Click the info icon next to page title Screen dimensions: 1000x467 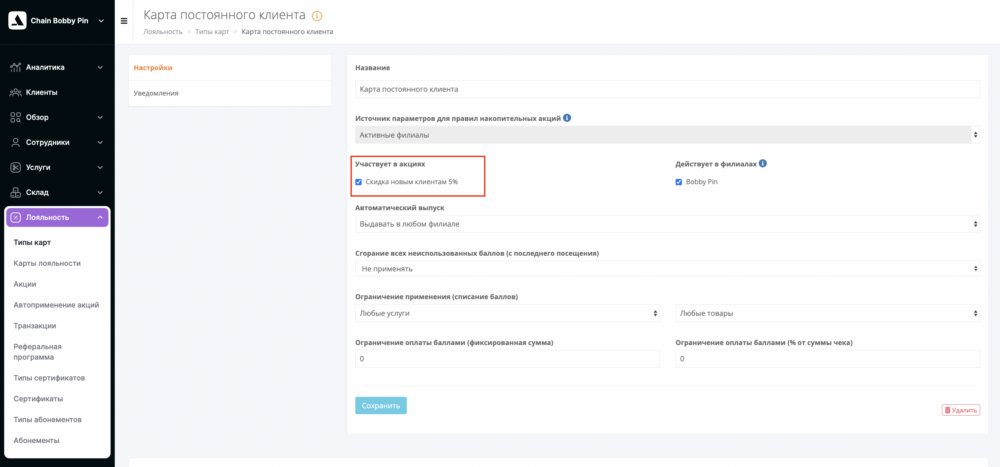point(317,15)
